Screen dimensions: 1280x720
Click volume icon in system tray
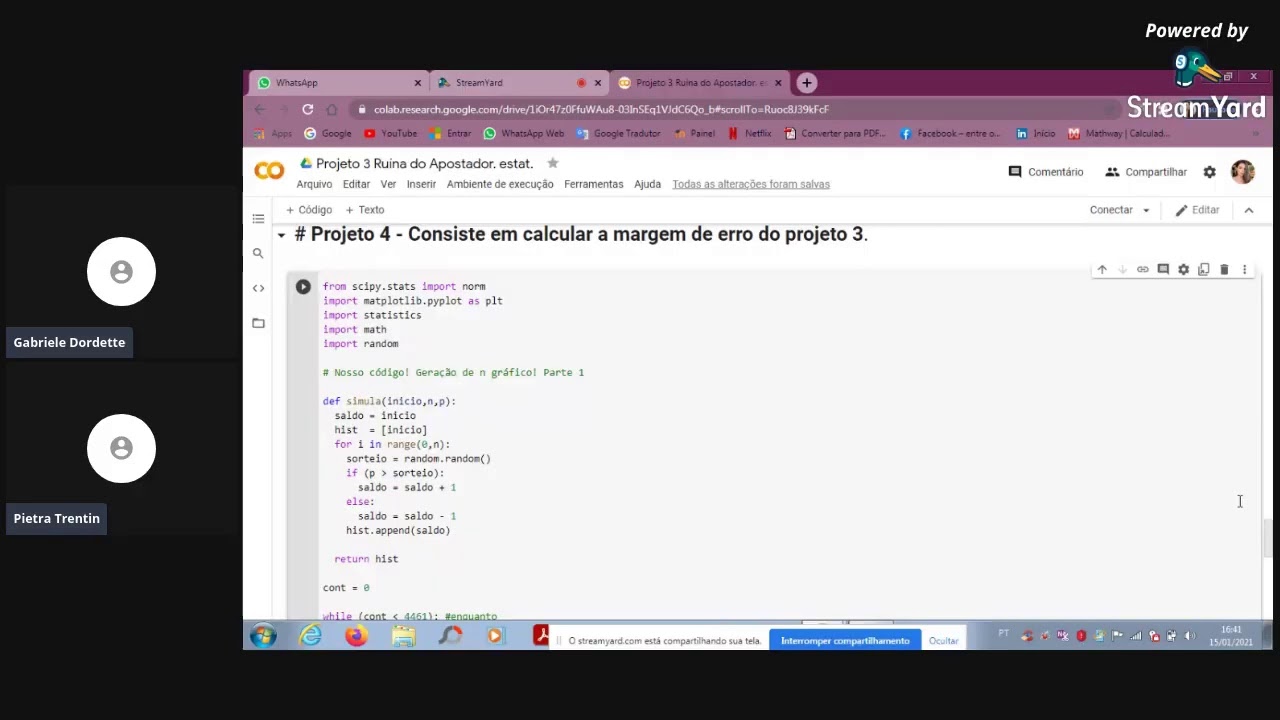coord(1190,636)
